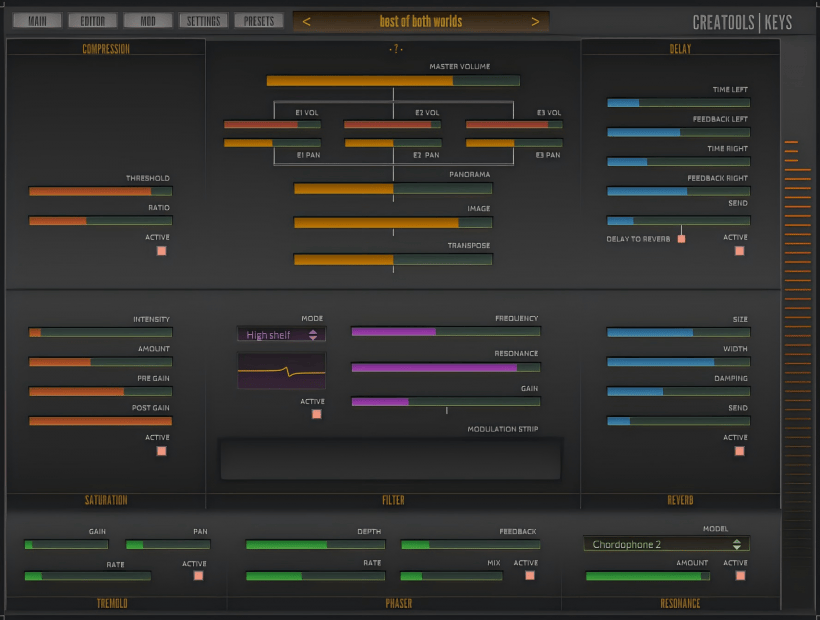This screenshot has height=620, width=820.
Task: Advance to the next preset
Action: [x=535, y=20]
